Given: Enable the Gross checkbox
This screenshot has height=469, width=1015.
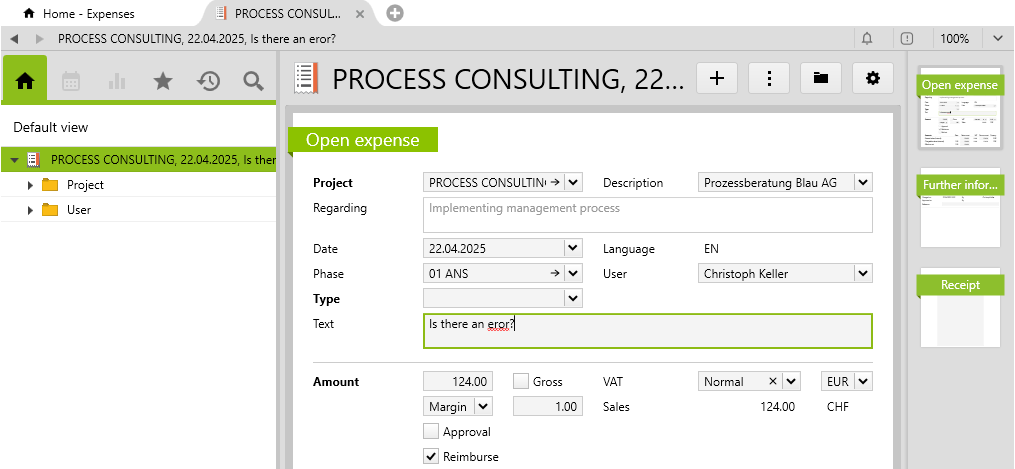Looking at the screenshot, I should 521,381.
